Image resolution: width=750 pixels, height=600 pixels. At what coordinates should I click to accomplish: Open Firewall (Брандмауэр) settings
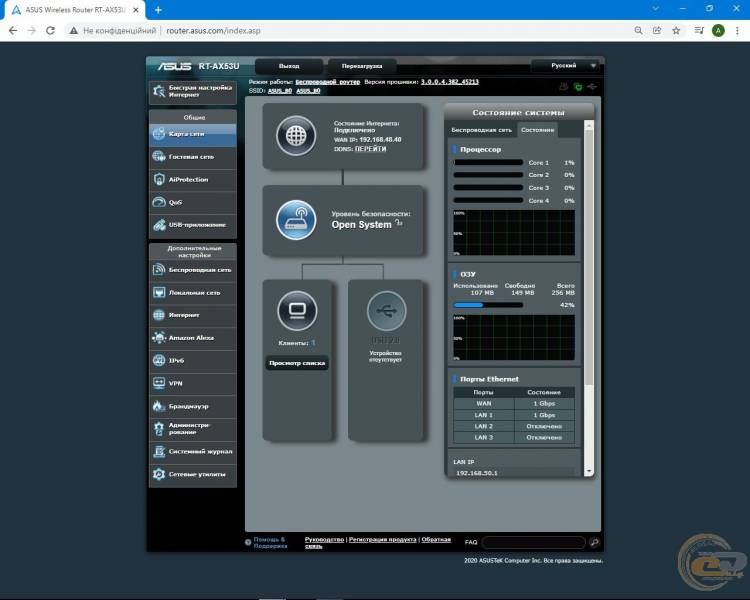[x=193, y=406]
